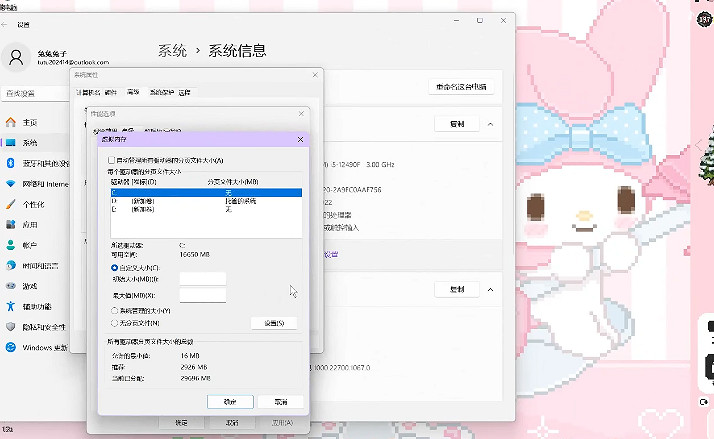Open 辅助功能 accessibility icon in sidebar
Image resolution: width=714 pixels, height=439 pixels.
click(x=10, y=306)
